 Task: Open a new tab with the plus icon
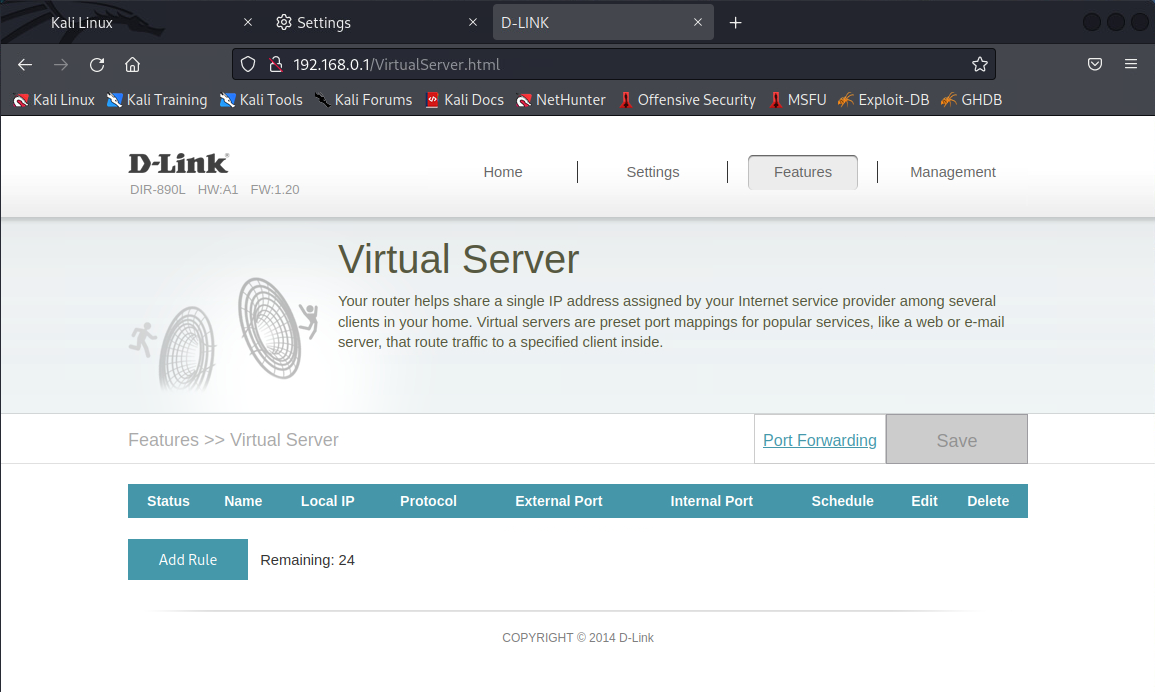(735, 23)
